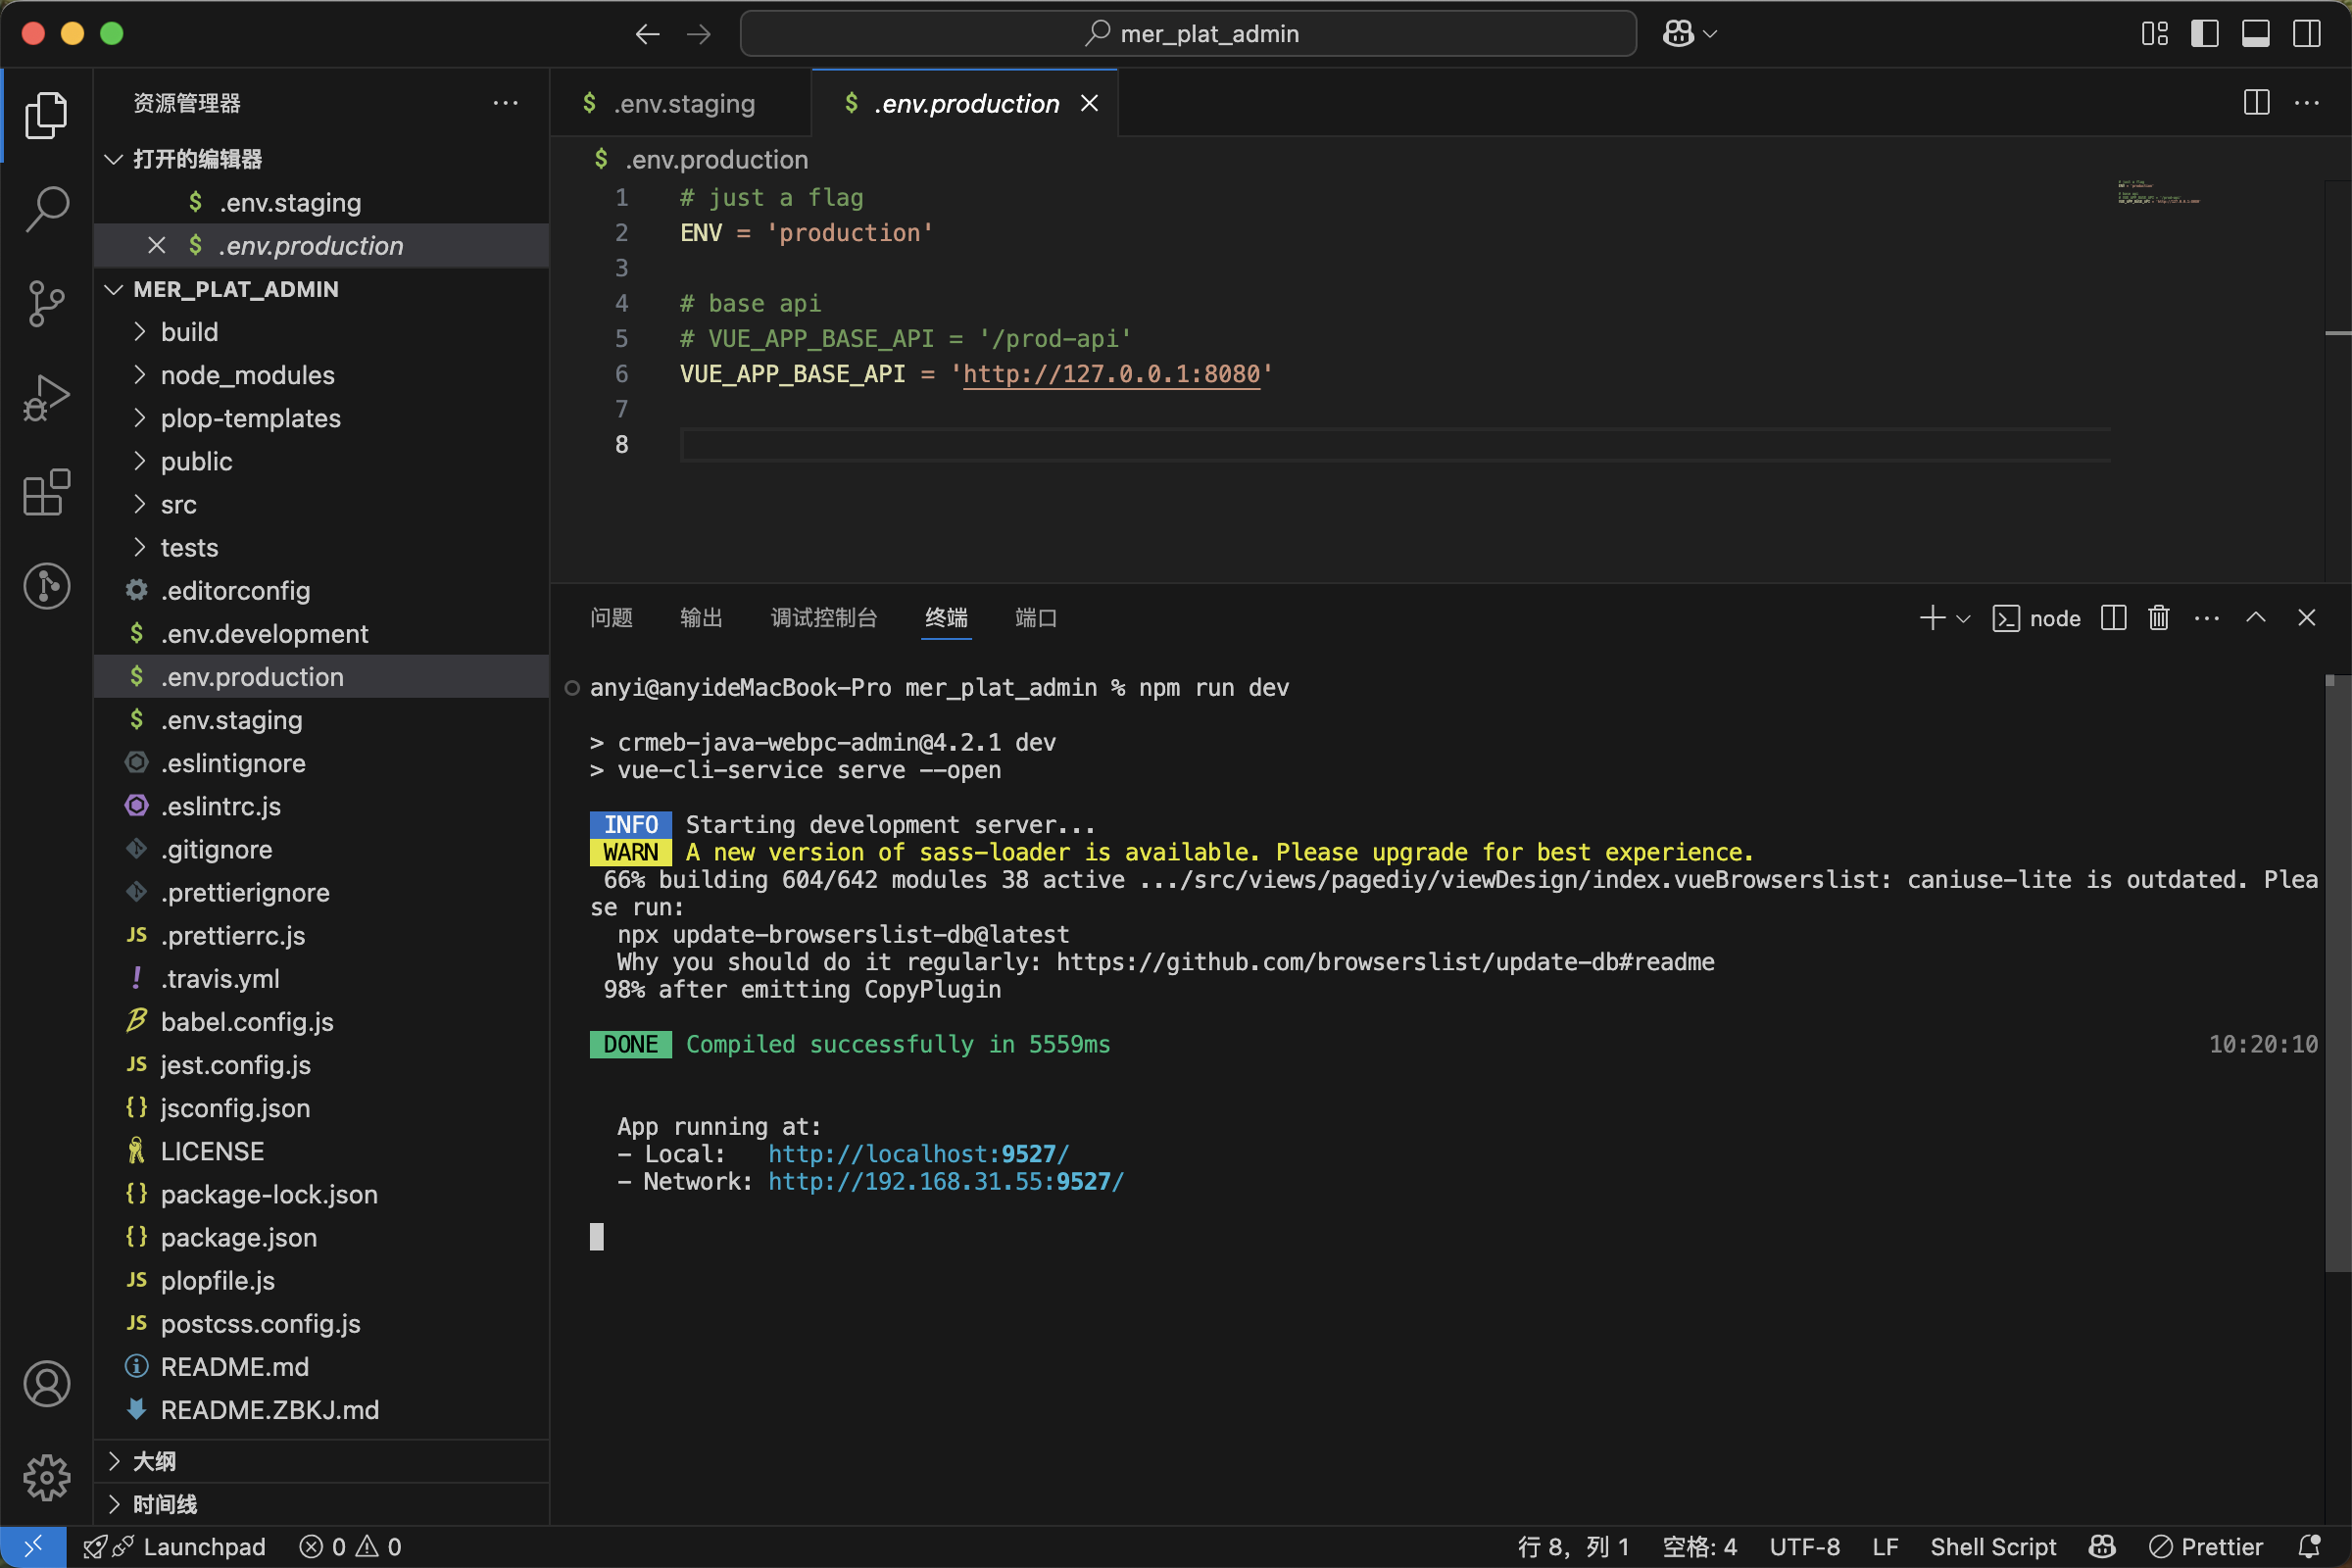Screen dimensions: 2352x1568
Task: Open the github browserslist update-db link
Action: 1385,962
